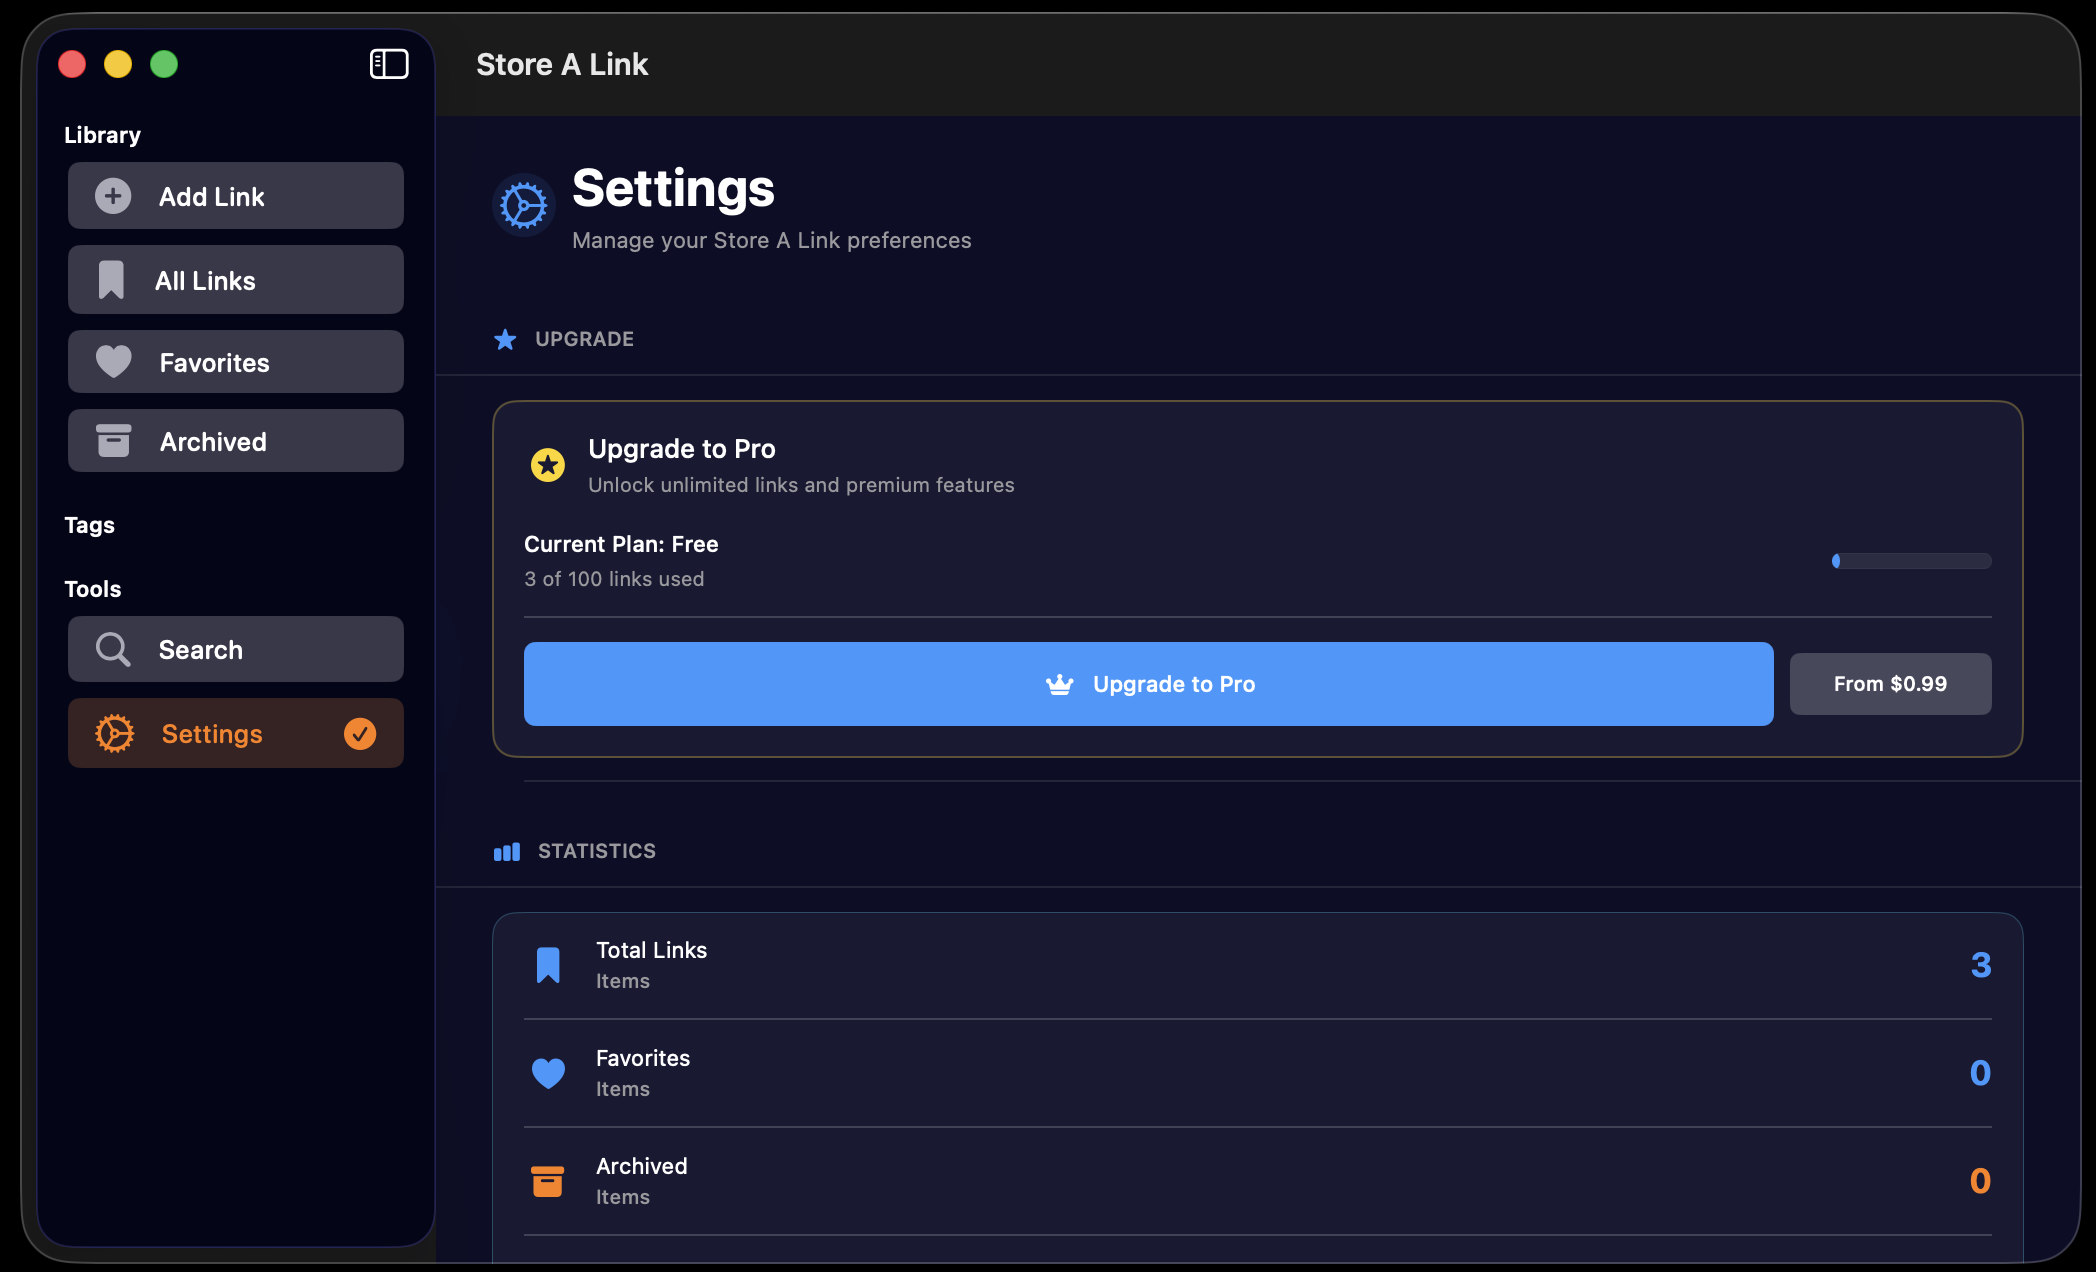This screenshot has width=2096, height=1272.
Task: Click the Total Links count 3
Action: pos(1981,965)
